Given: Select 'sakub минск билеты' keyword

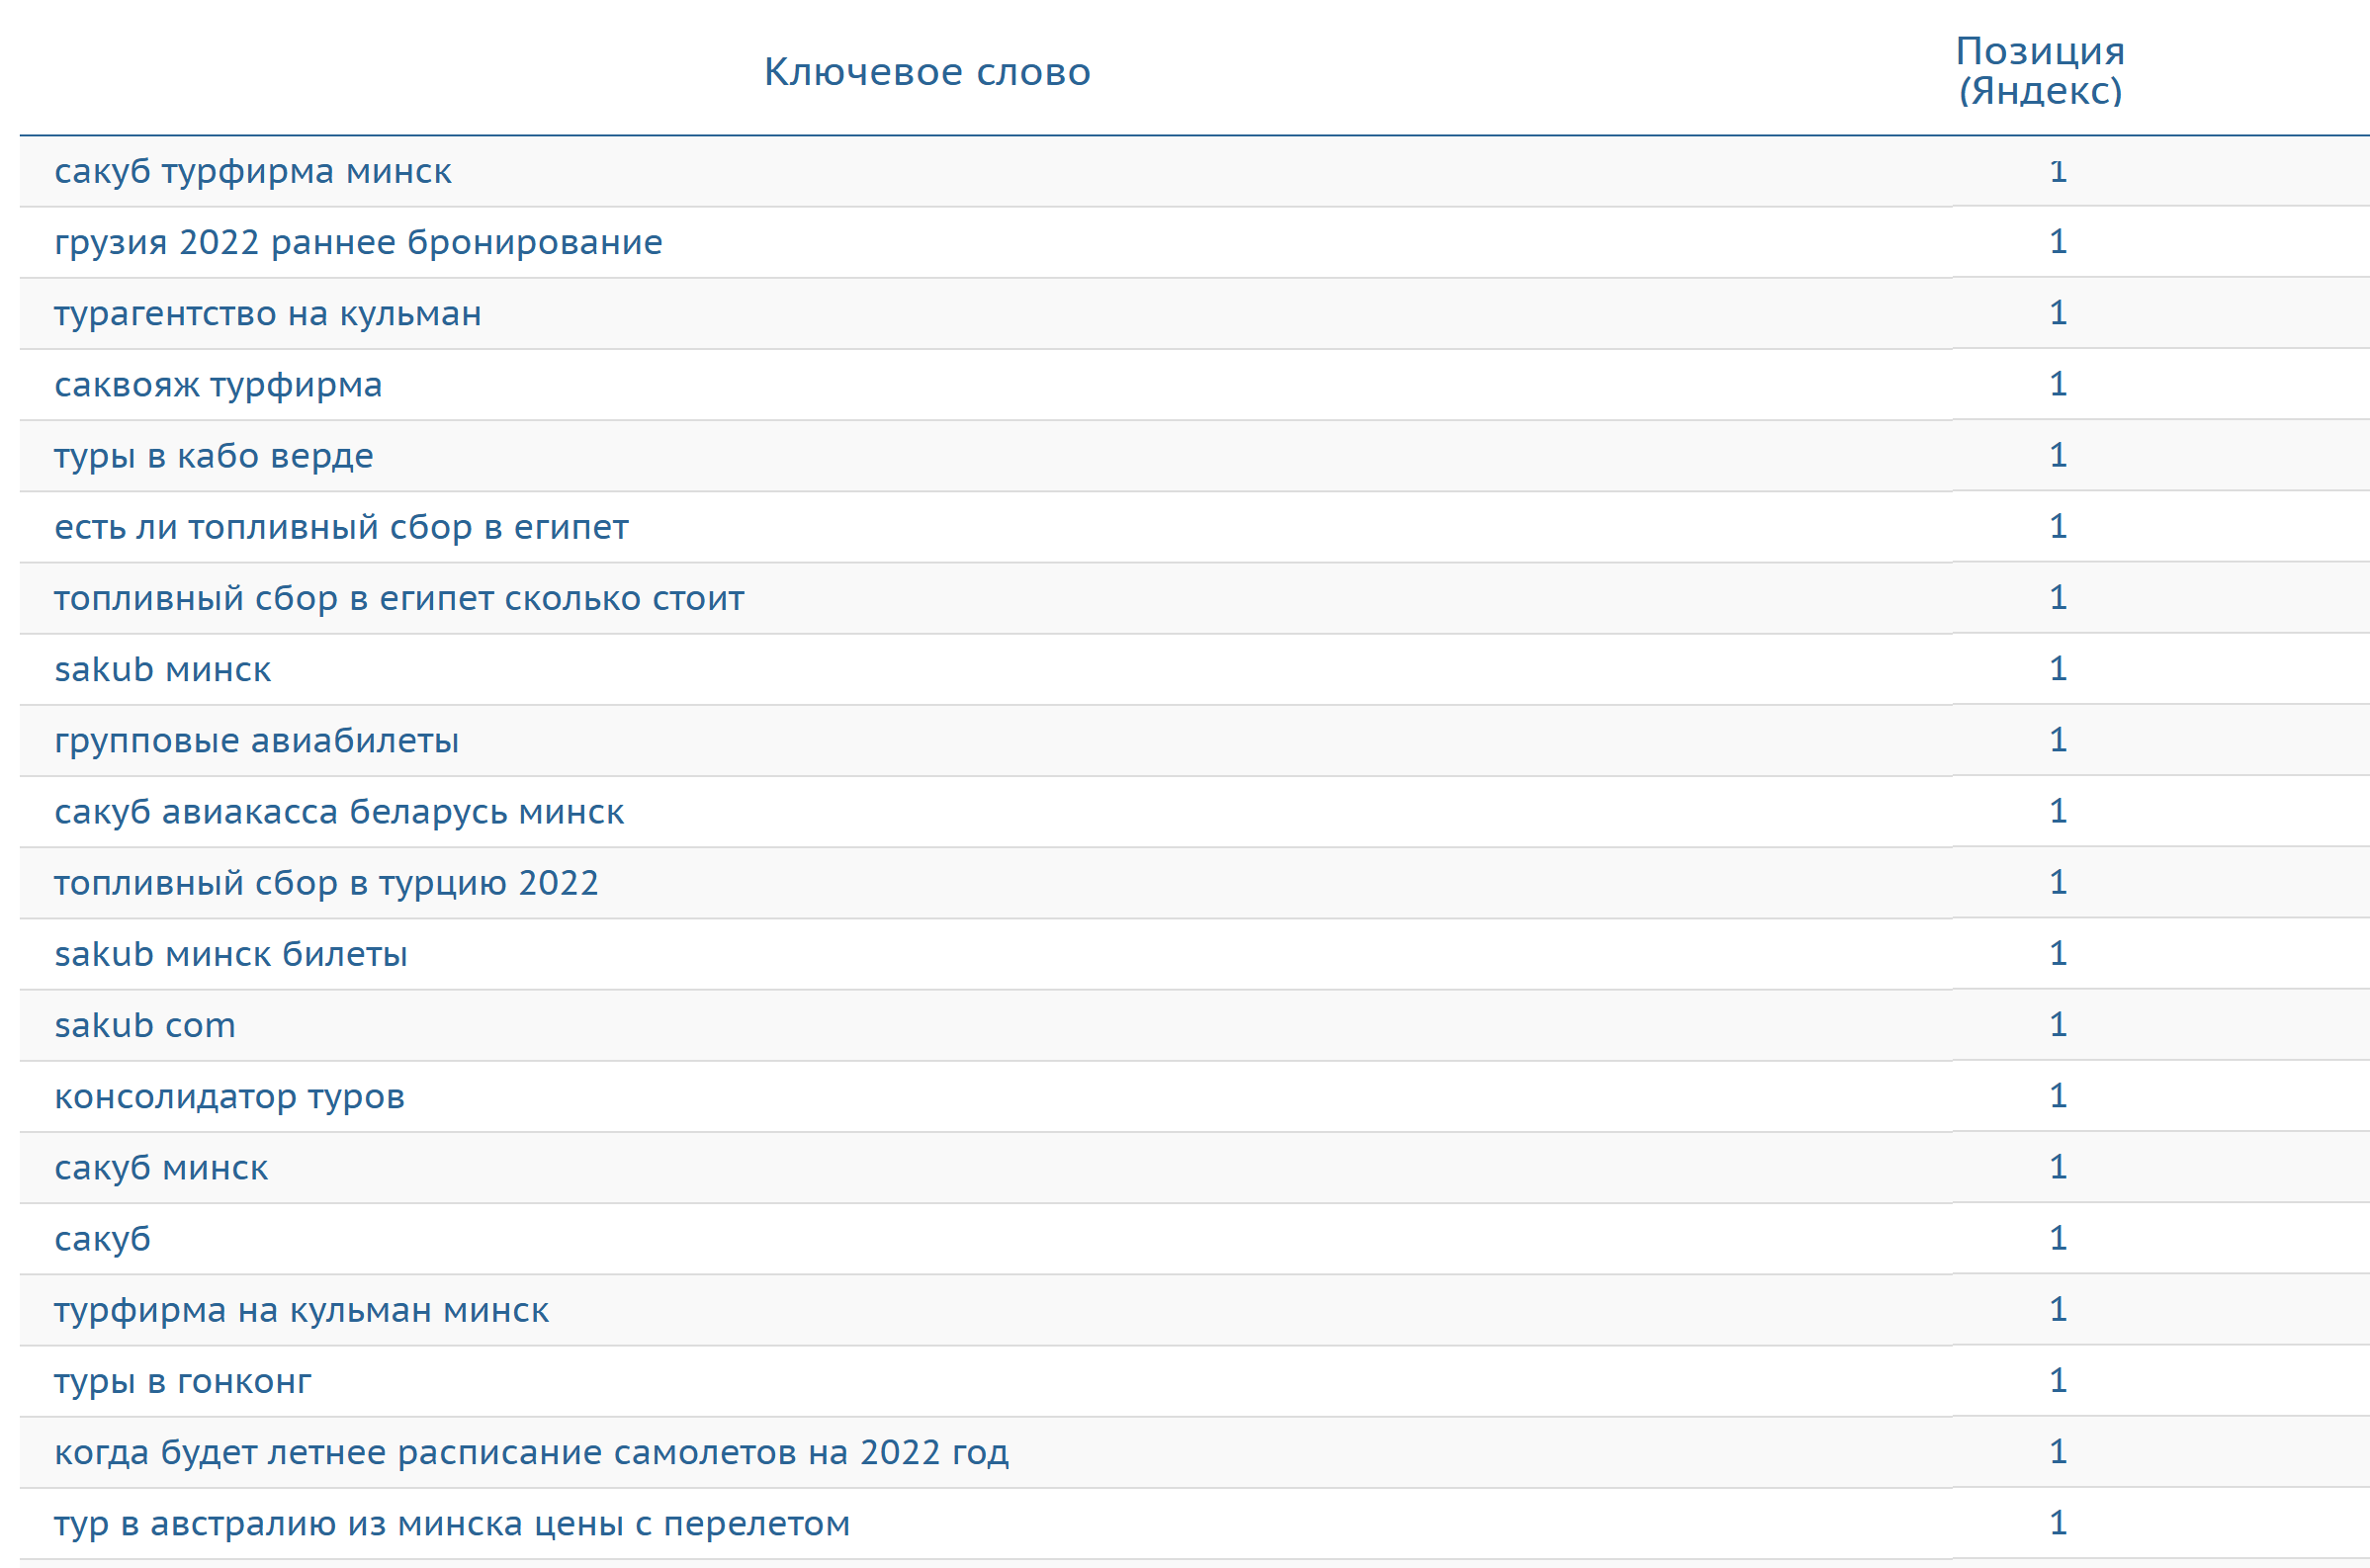Looking at the screenshot, I should click(x=231, y=954).
